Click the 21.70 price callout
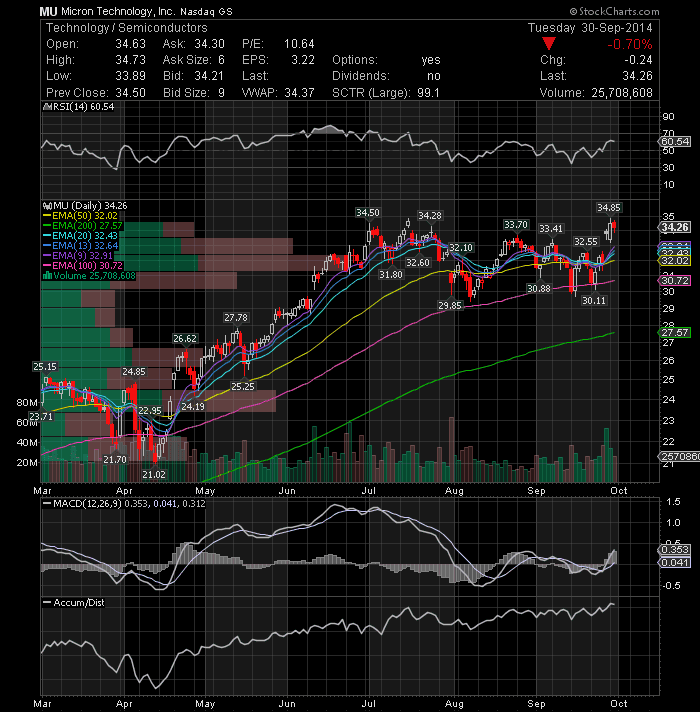Viewport: 700px width, 712px height. 114,460
